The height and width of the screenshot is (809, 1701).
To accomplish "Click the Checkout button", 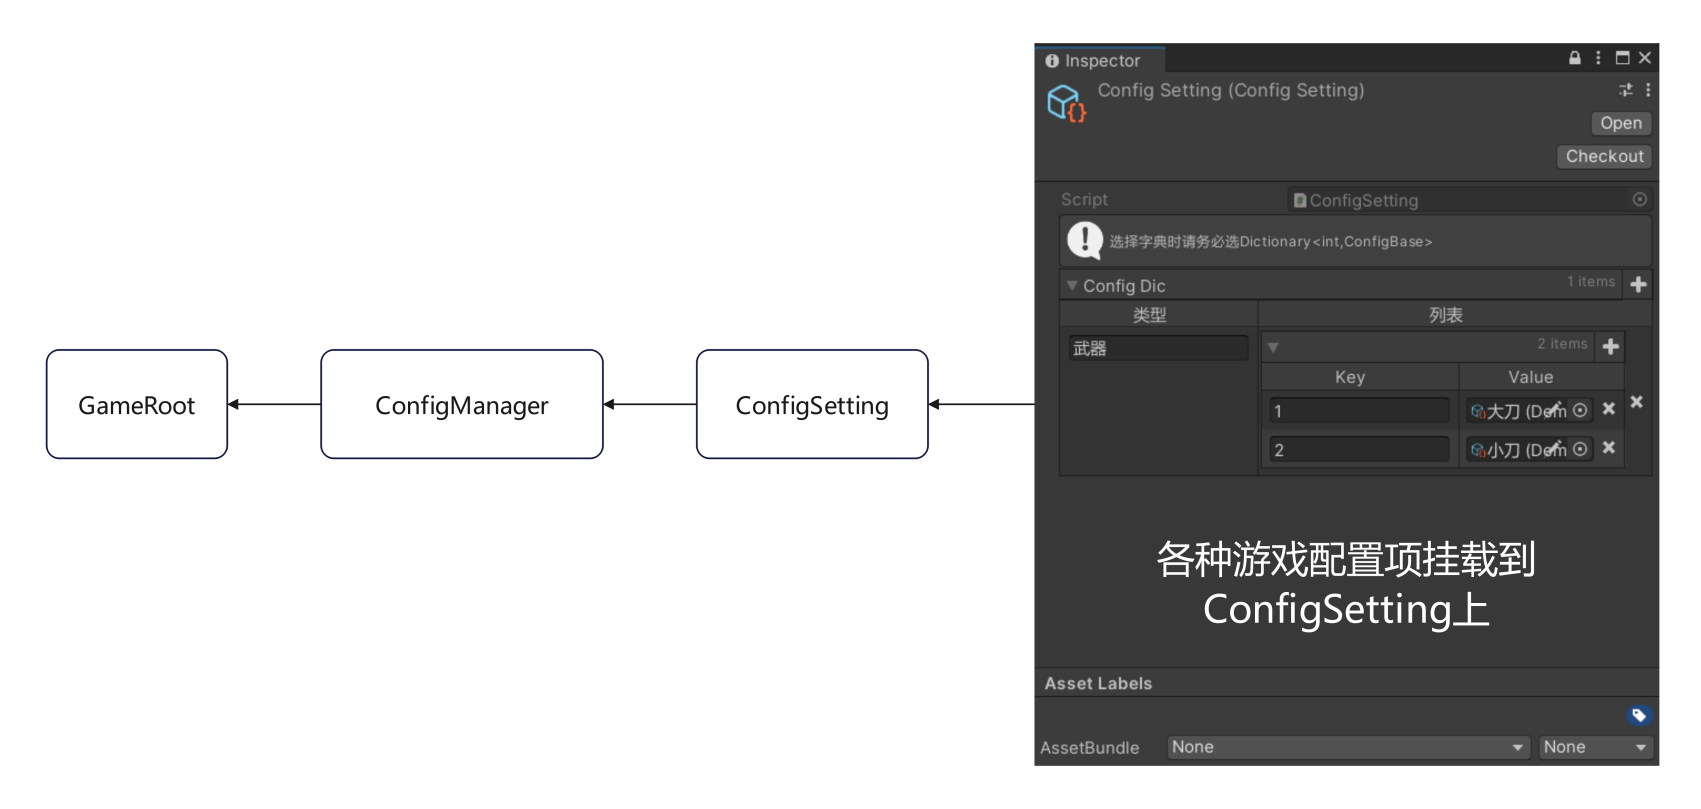I will [1604, 157].
